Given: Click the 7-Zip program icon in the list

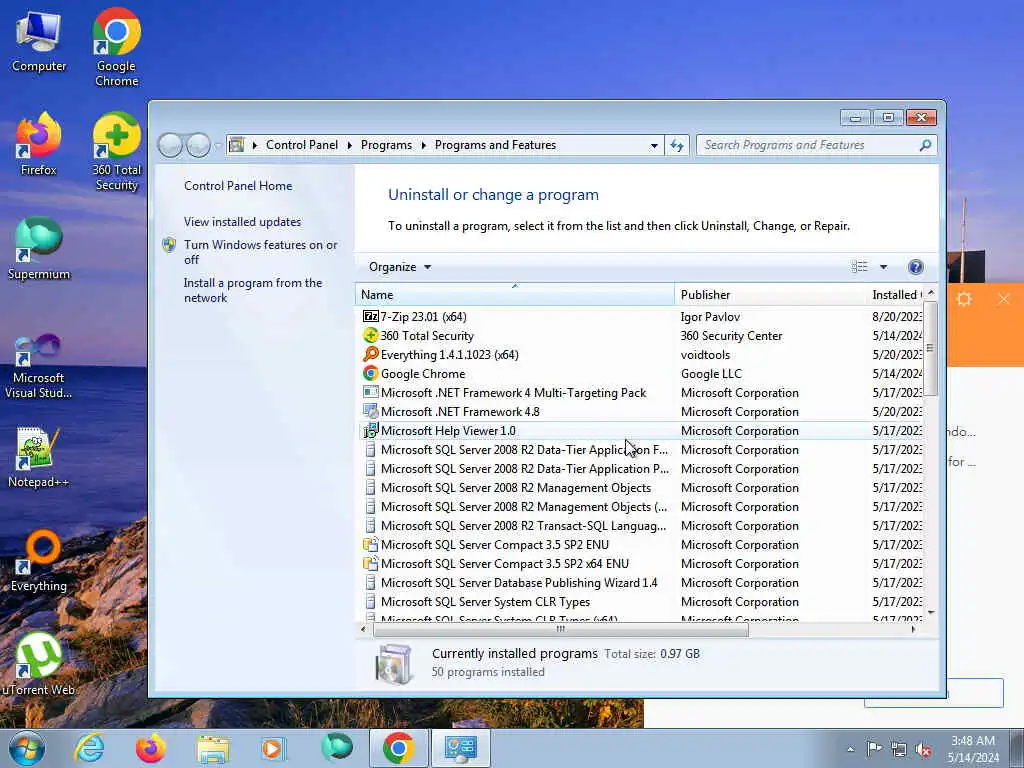Looking at the screenshot, I should coord(370,317).
